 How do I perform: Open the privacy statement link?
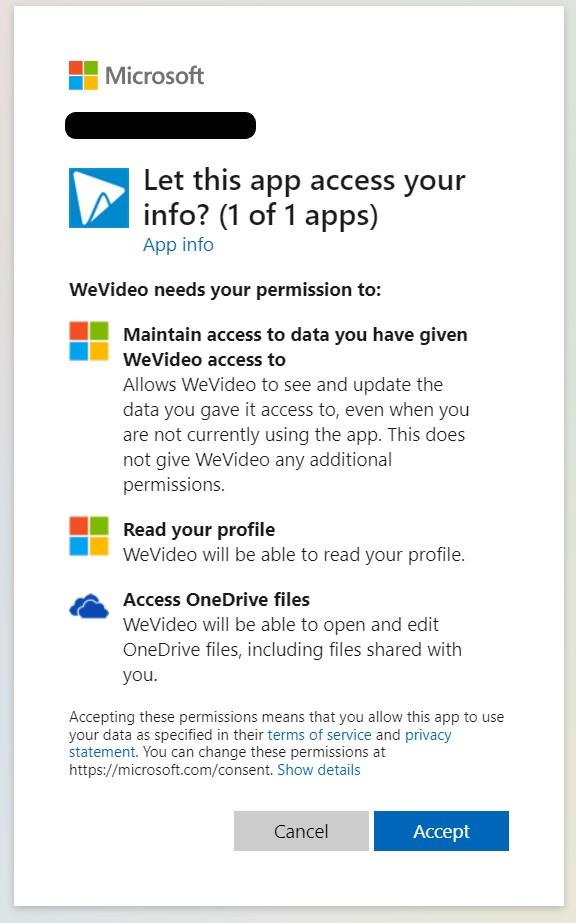(x=428, y=735)
